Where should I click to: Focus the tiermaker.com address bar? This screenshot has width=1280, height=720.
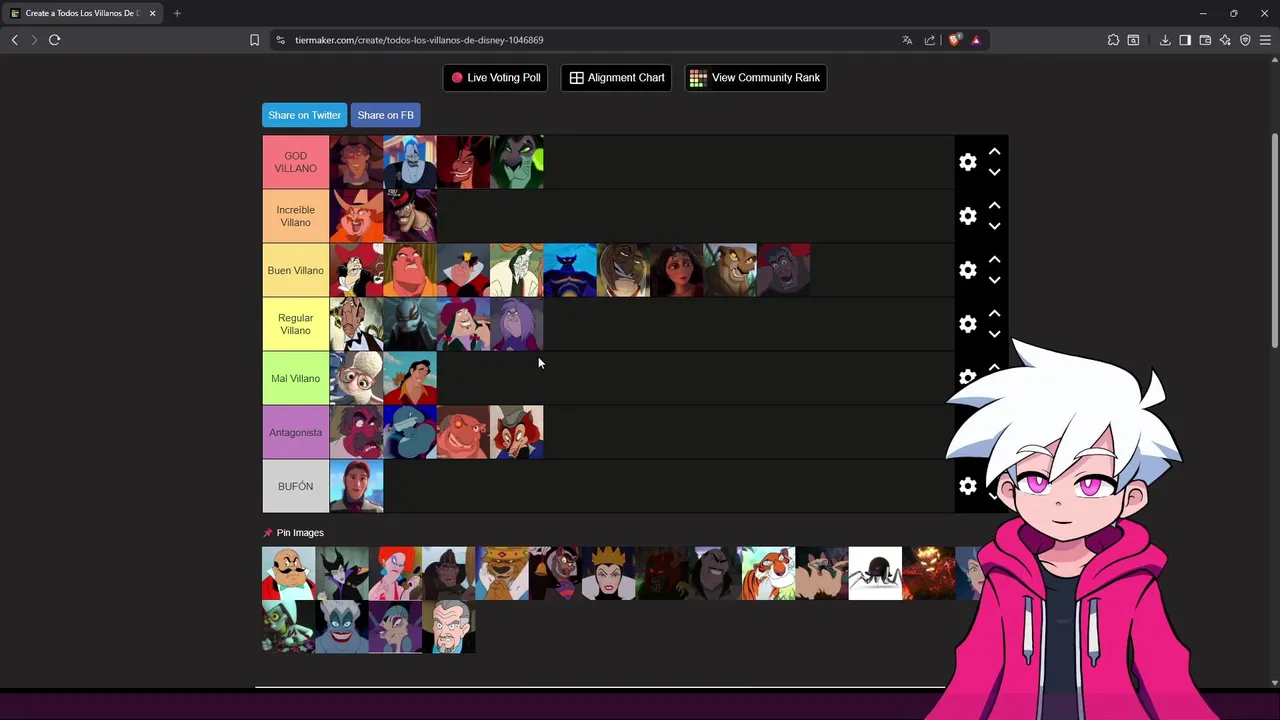pyautogui.click(x=590, y=40)
